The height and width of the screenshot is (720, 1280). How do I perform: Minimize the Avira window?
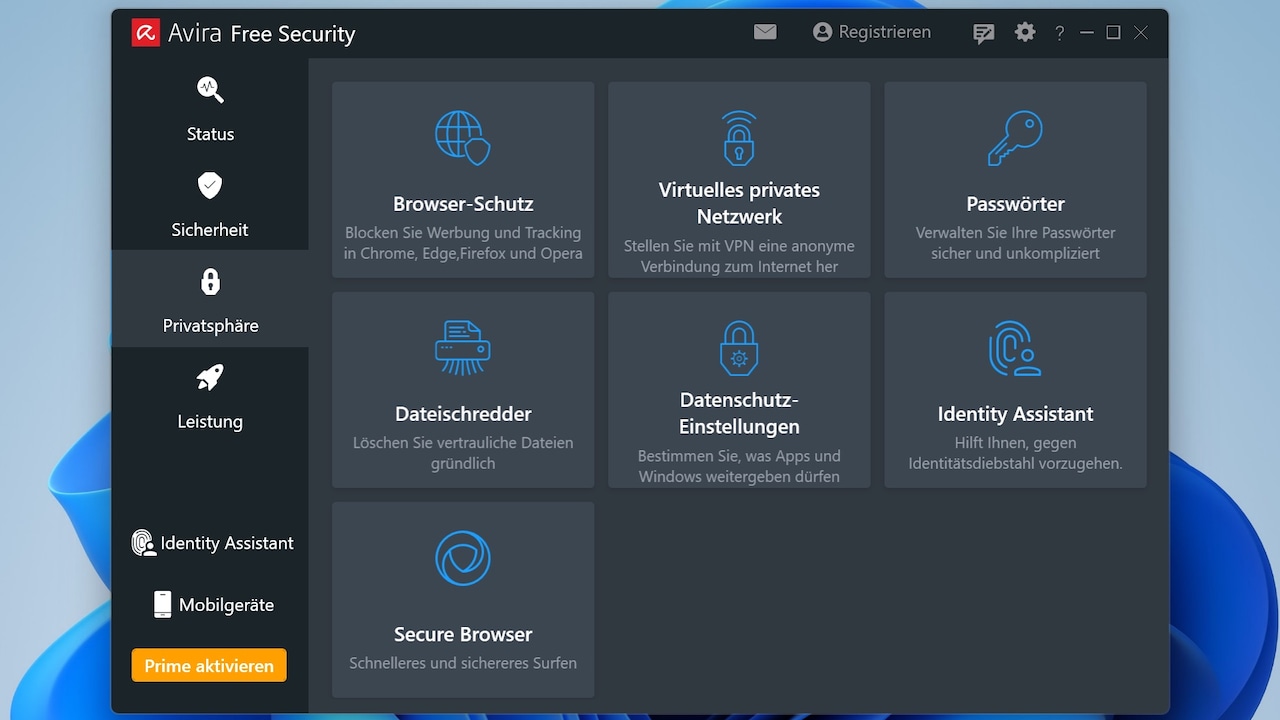(1087, 33)
